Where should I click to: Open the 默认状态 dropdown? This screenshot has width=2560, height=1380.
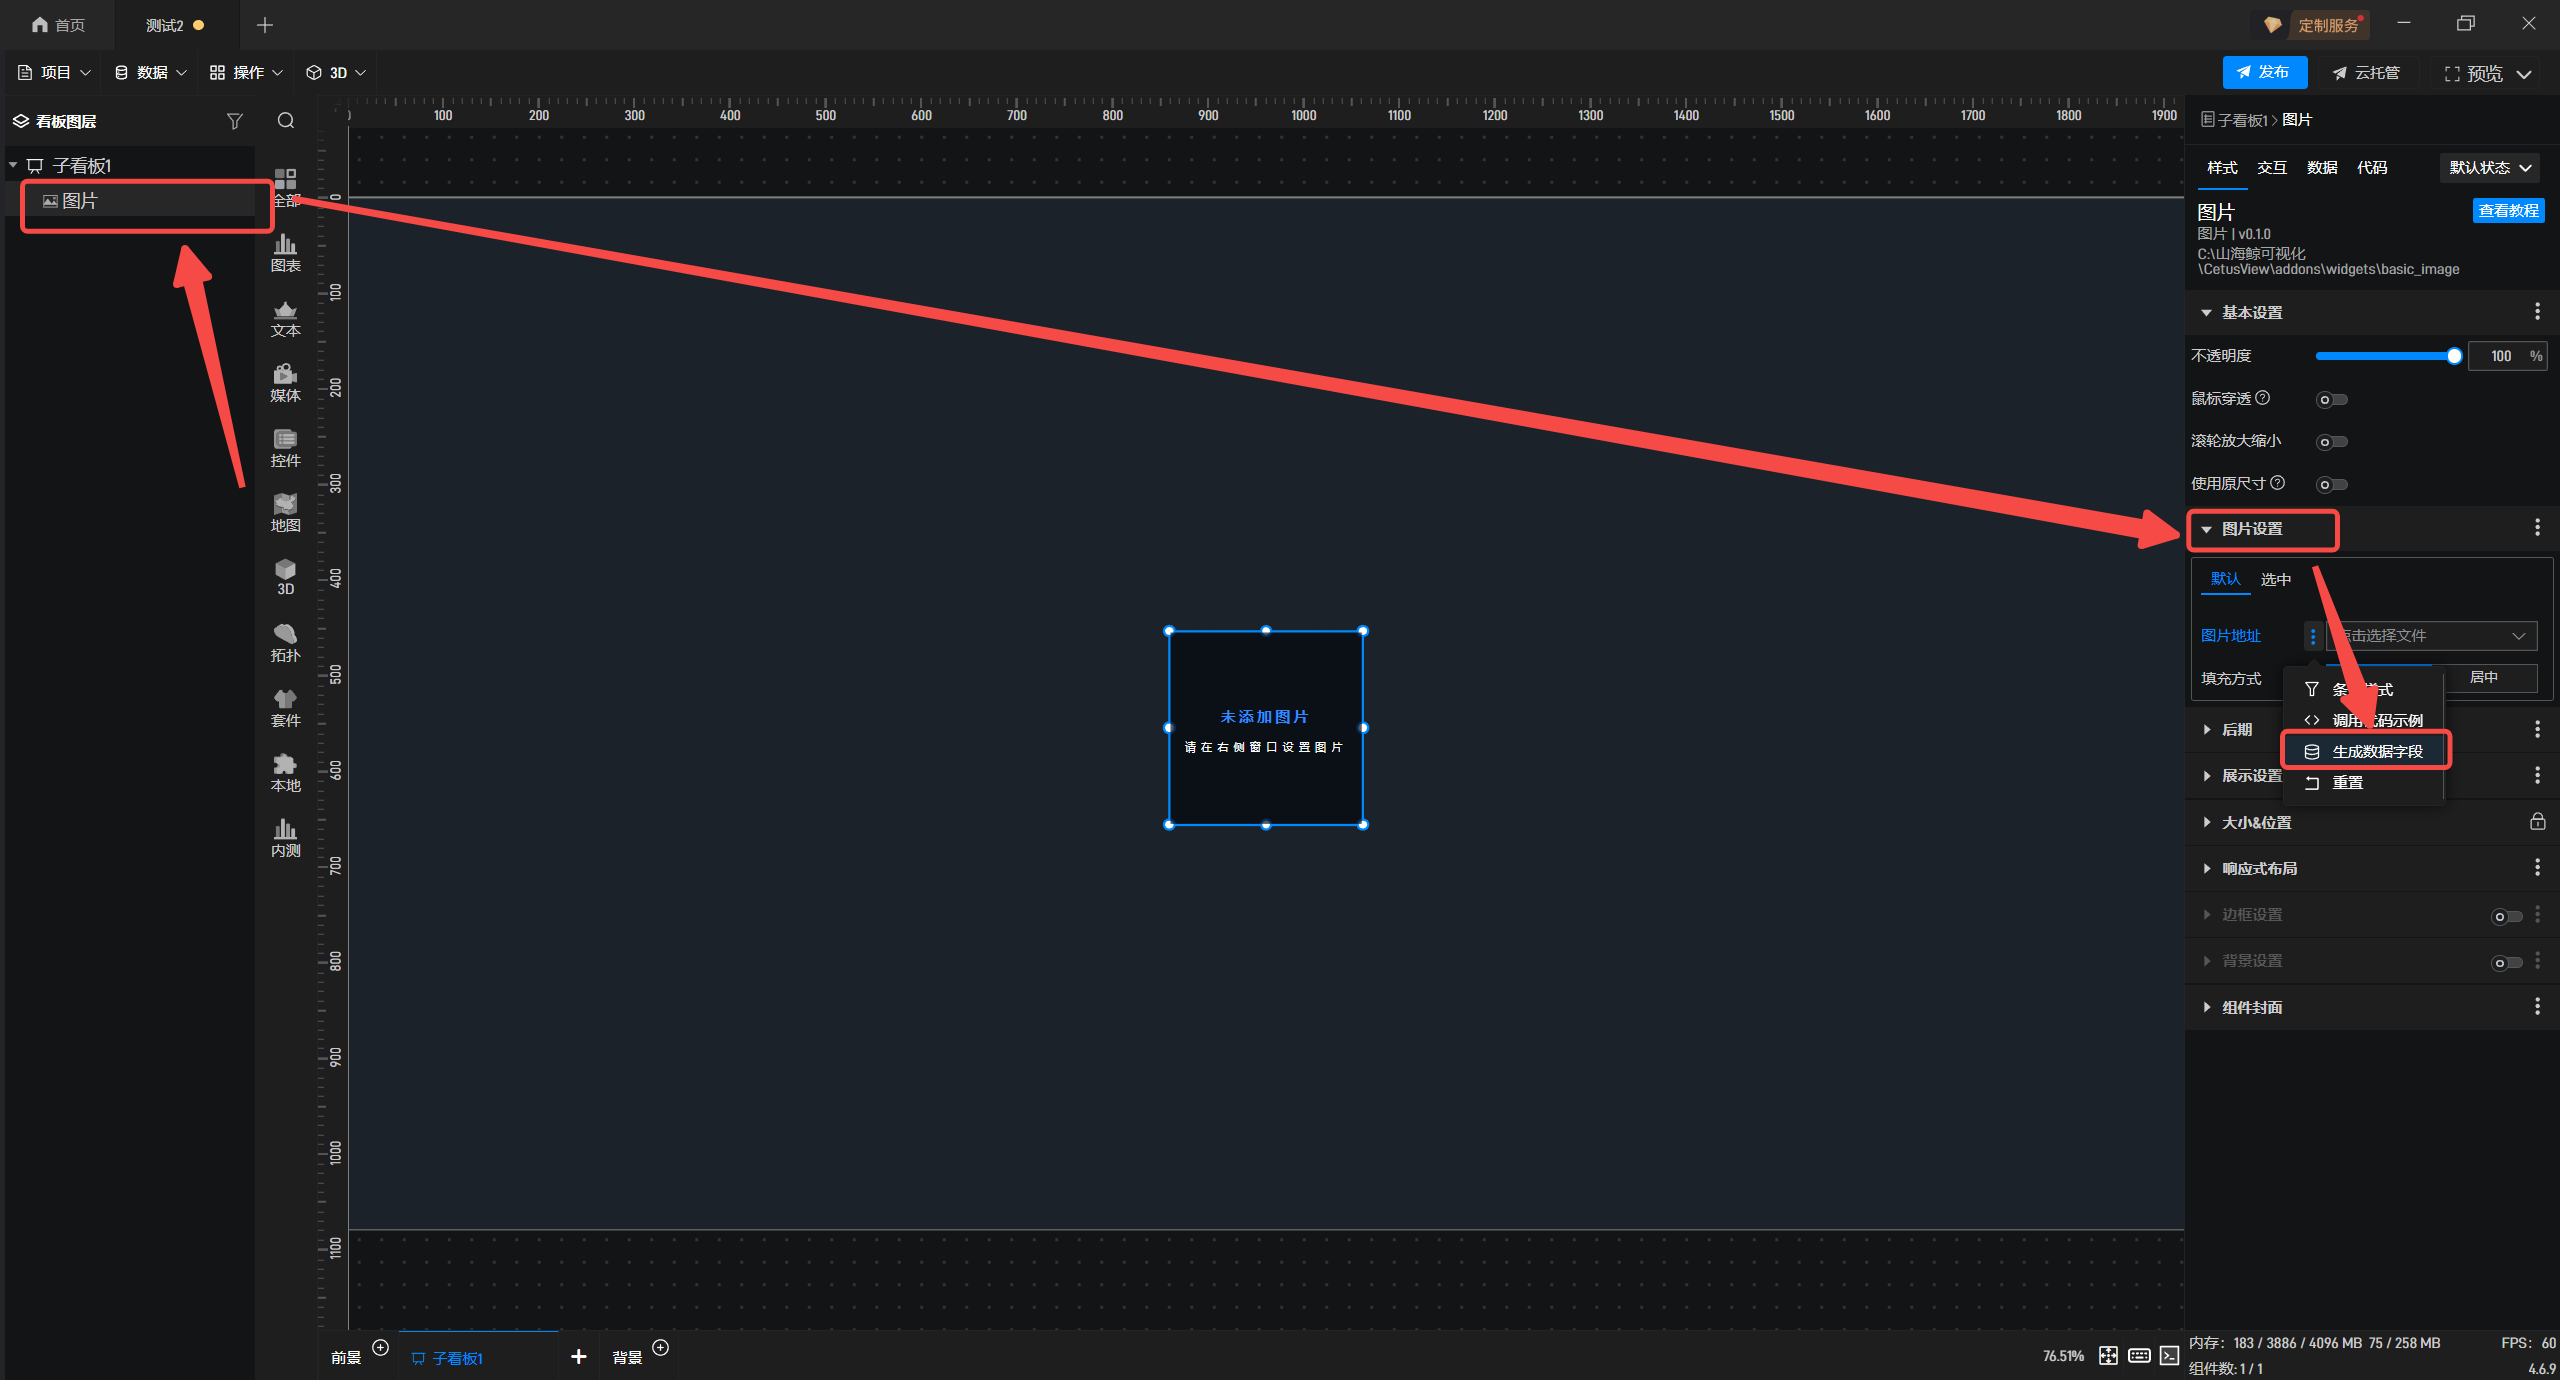pyautogui.click(x=2488, y=168)
